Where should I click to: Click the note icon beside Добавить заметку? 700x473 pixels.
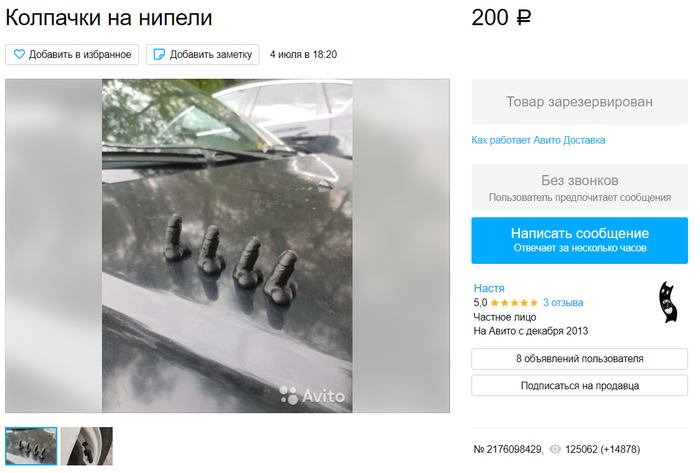(x=159, y=54)
